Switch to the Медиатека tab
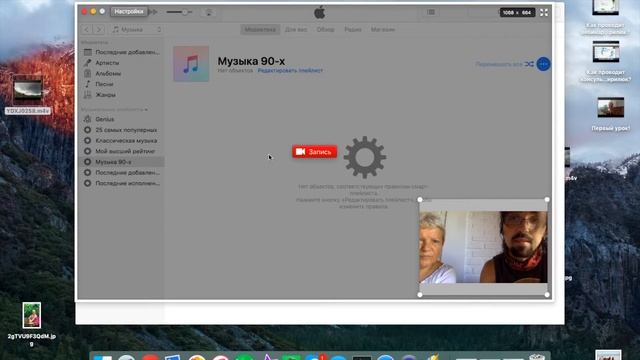Image resolution: width=640 pixels, height=360 pixels. 260,29
